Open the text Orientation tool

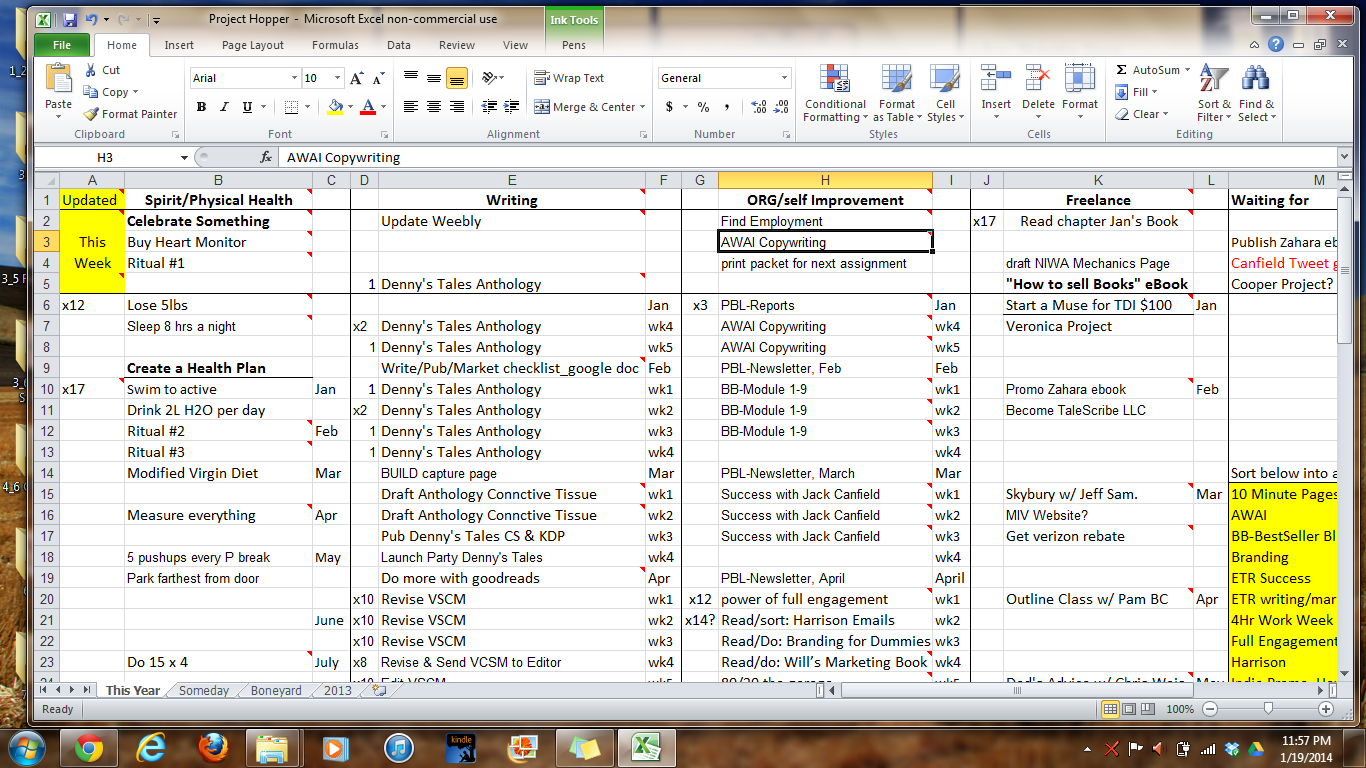[490, 78]
